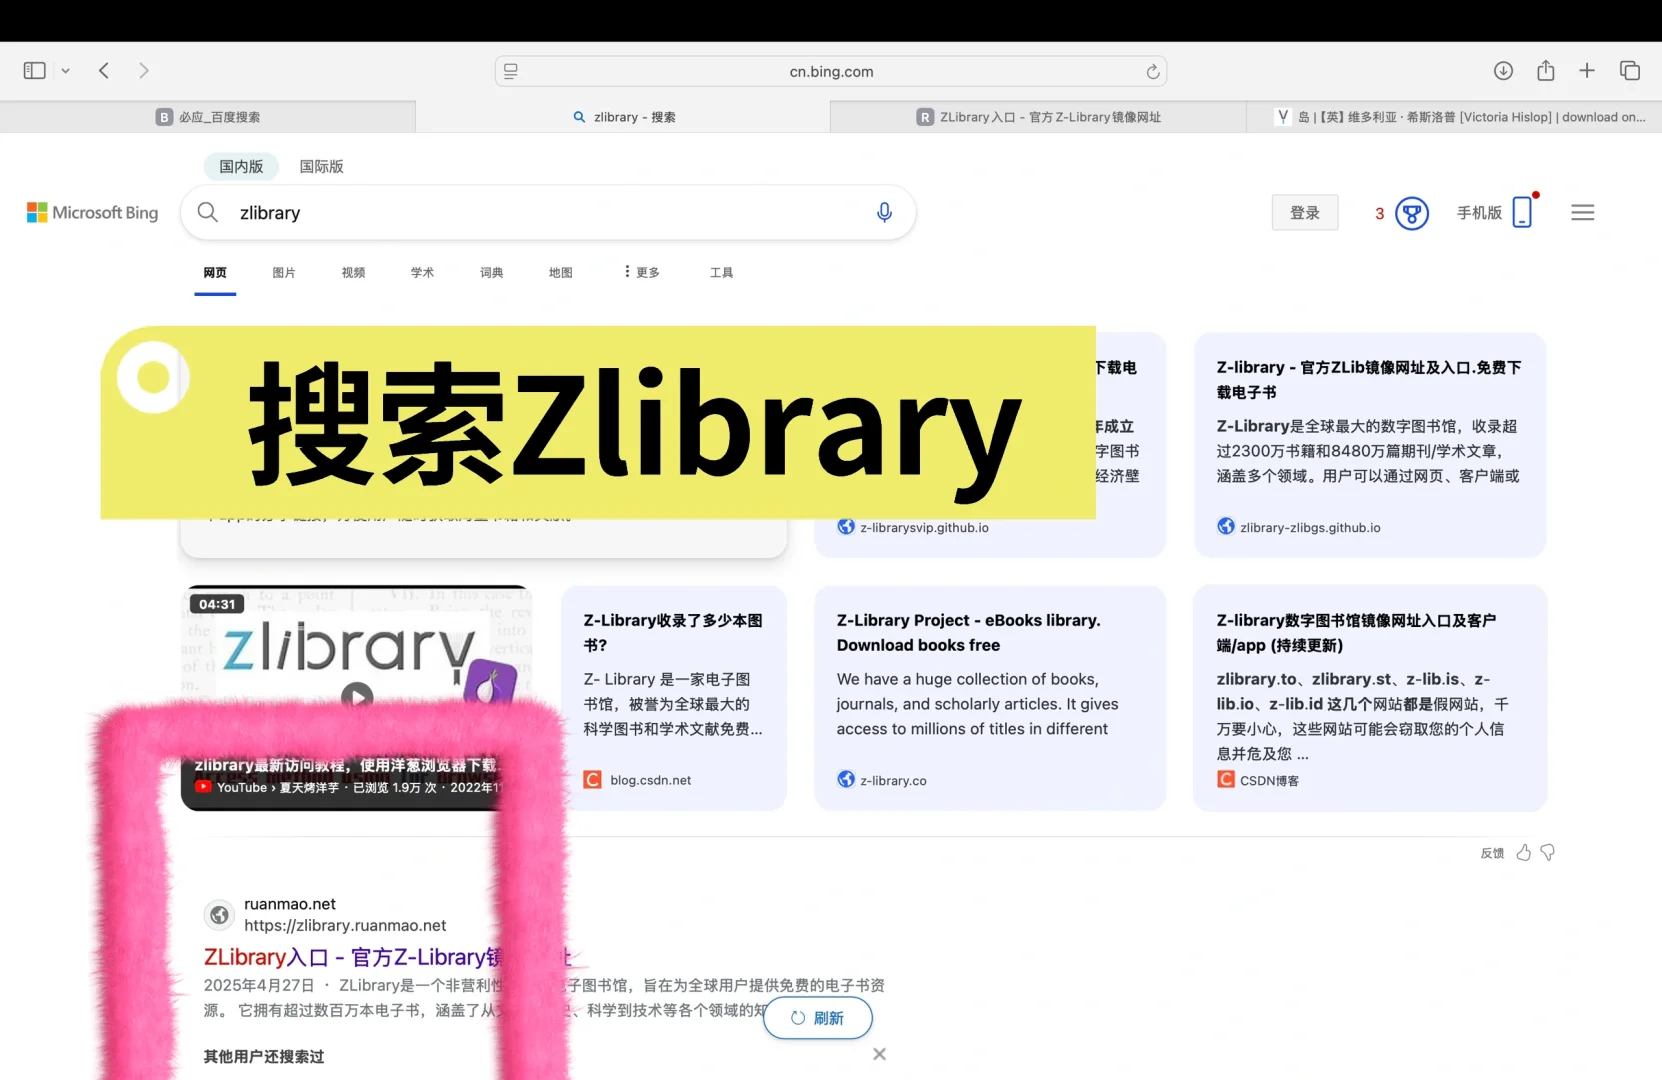Expand the 更多 menu
The height and width of the screenshot is (1080, 1662).
(x=642, y=272)
